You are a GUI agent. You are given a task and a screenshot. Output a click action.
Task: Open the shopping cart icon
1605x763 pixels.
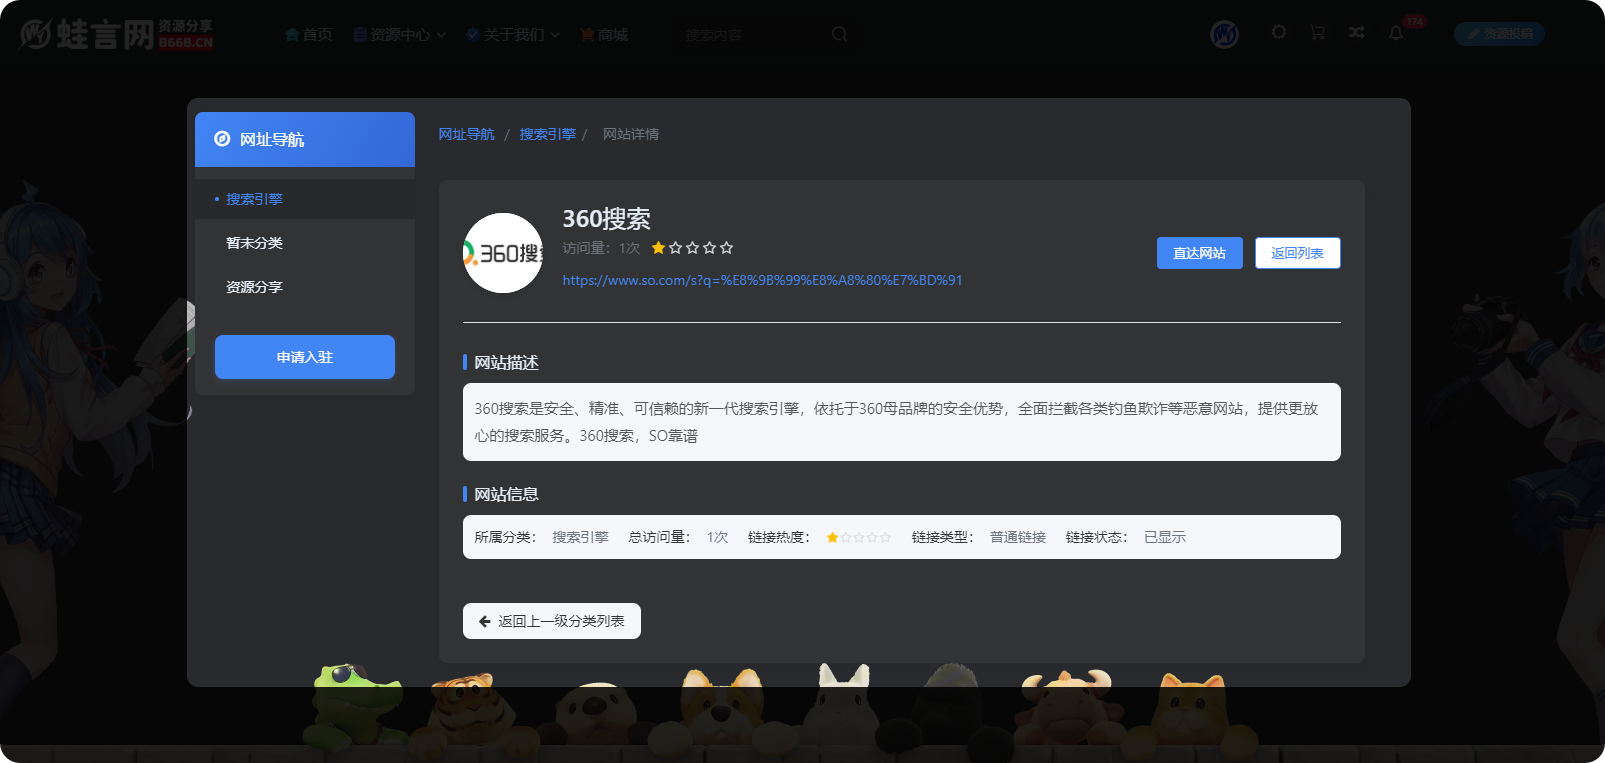coord(1318,32)
